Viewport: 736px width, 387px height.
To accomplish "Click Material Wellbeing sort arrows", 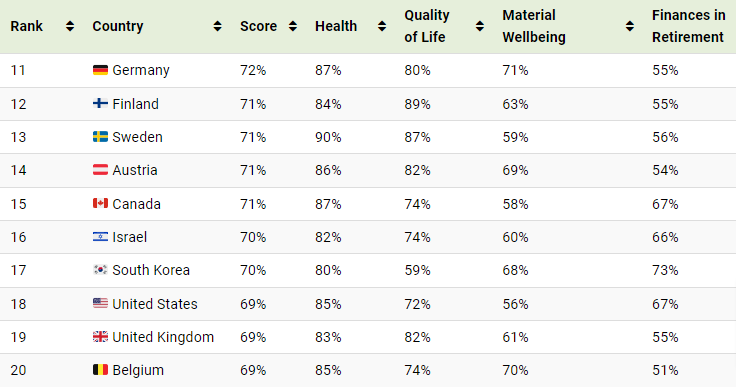I will coord(630,26).
